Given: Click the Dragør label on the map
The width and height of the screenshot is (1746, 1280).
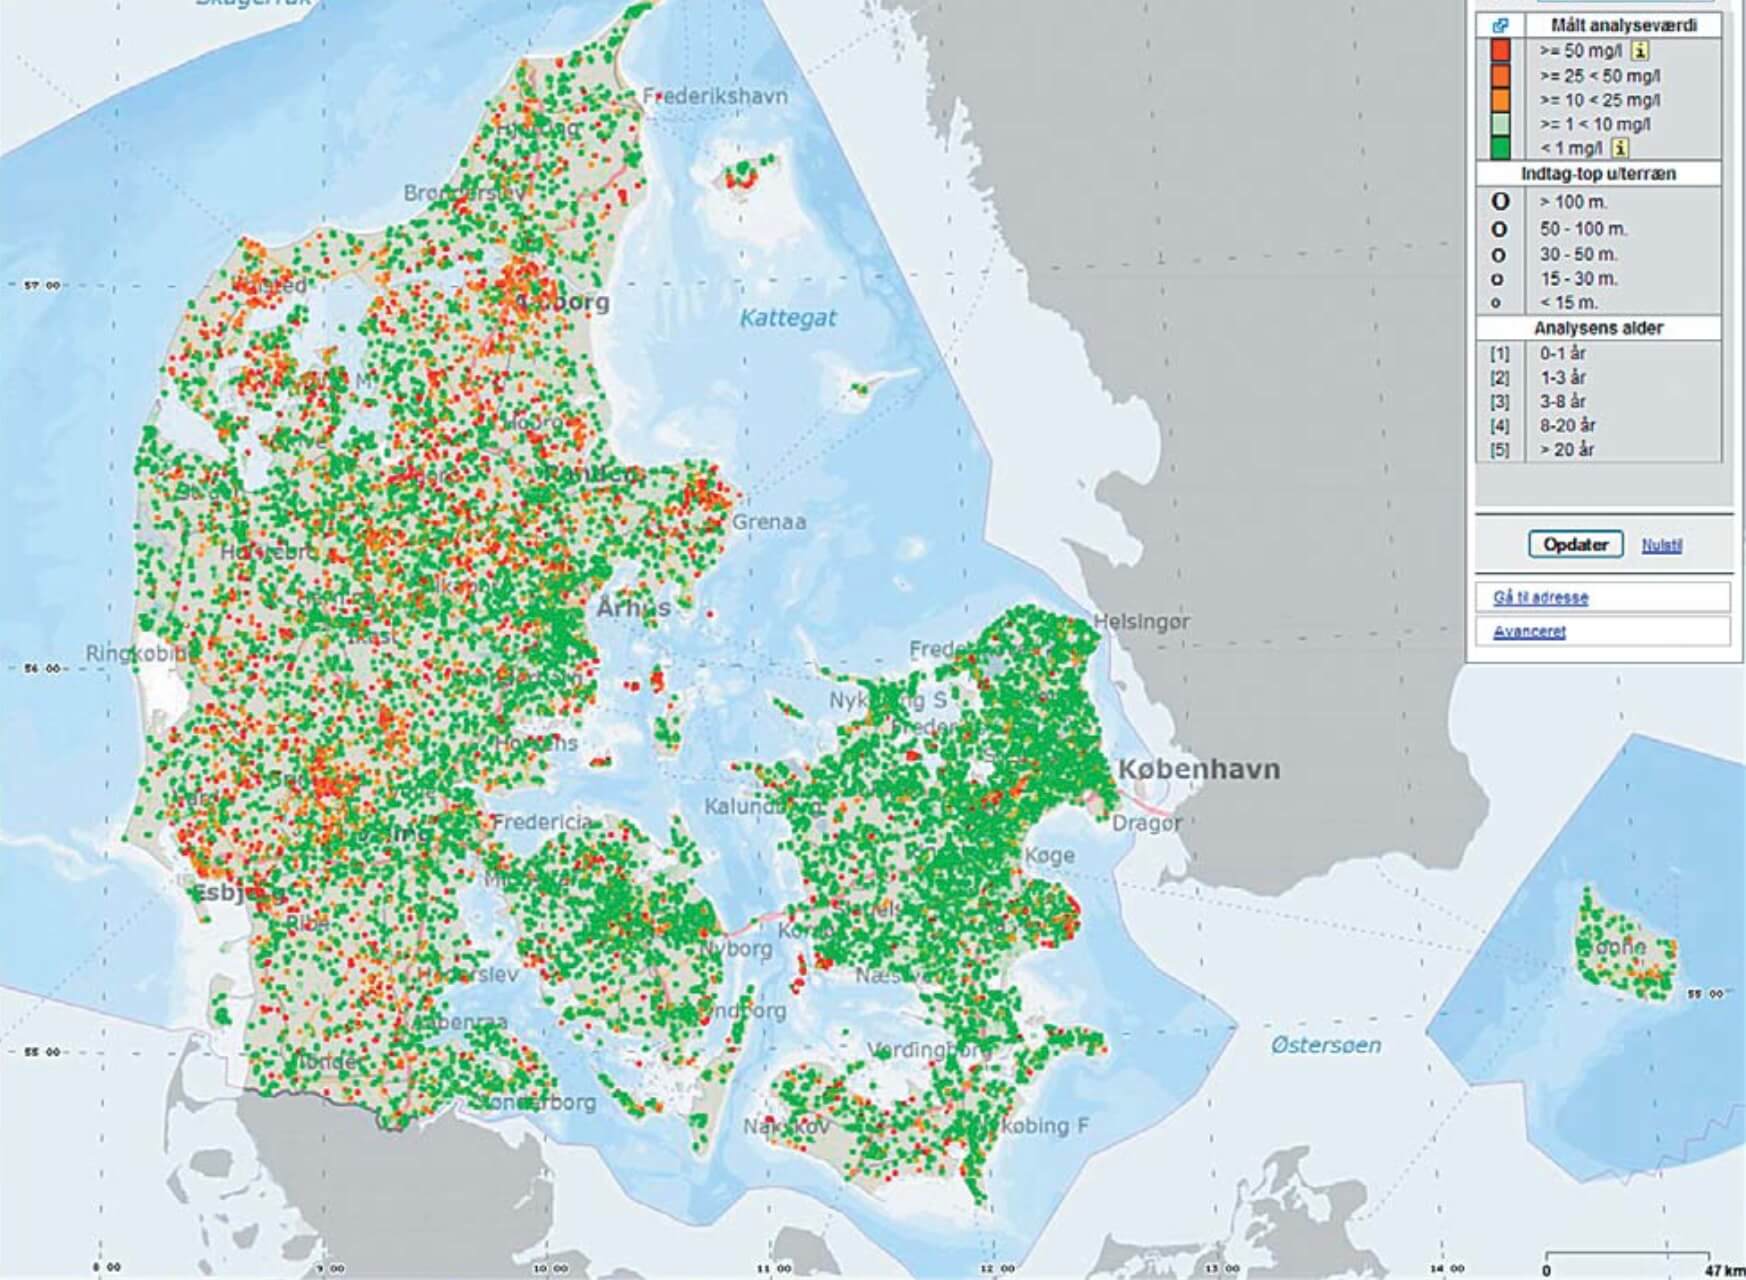Looking at the screenshot, I should pos(1147,823).
